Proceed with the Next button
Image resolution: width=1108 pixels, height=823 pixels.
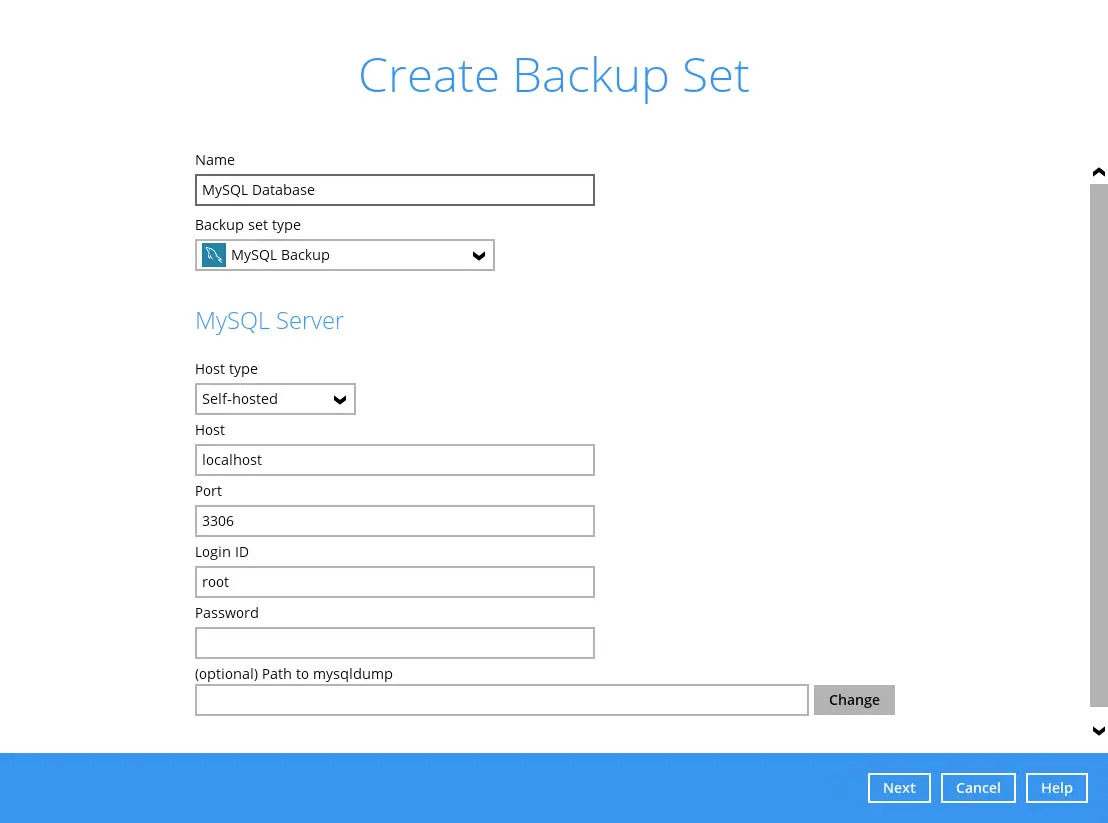(899, 788)
